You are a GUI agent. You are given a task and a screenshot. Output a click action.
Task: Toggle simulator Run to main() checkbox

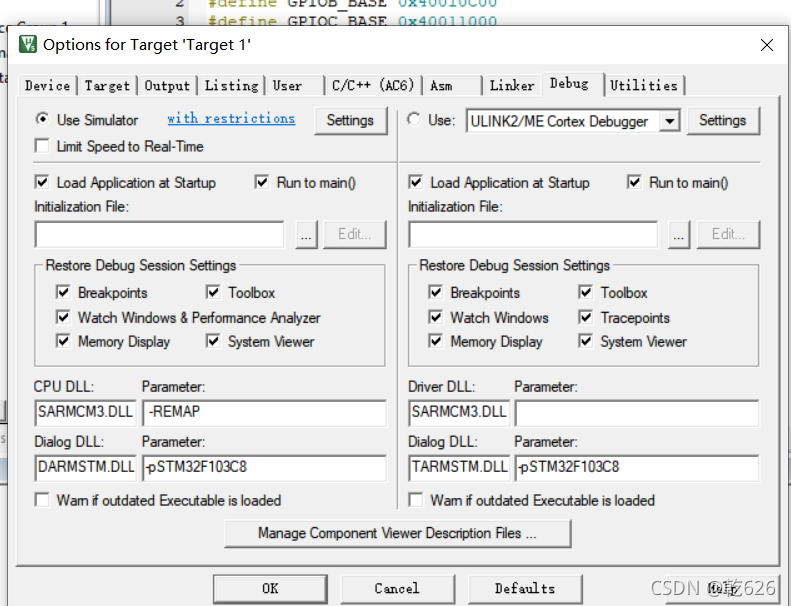(262, 182)
